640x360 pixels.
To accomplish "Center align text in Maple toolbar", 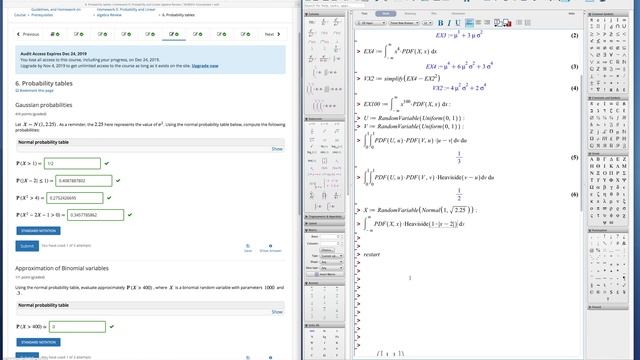I will 478,23.
